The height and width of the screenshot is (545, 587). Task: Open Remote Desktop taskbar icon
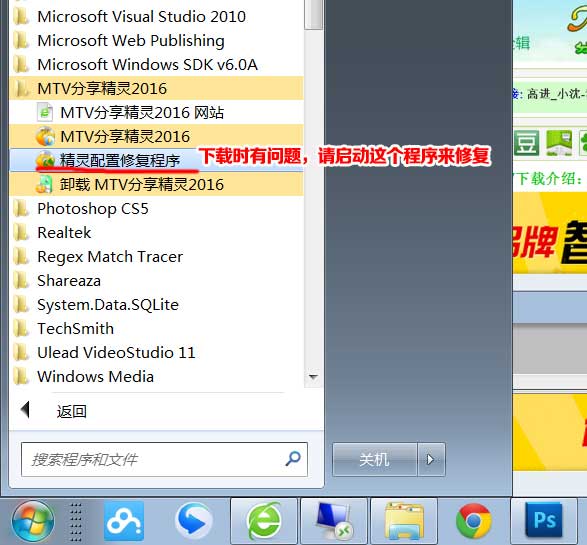pyautogui.click(x=334, y=521)
